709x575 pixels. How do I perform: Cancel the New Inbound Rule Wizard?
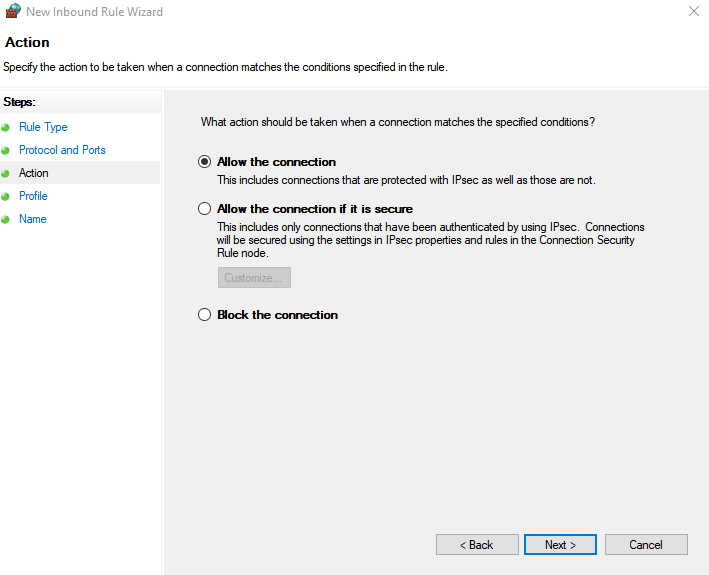(646, 545)
